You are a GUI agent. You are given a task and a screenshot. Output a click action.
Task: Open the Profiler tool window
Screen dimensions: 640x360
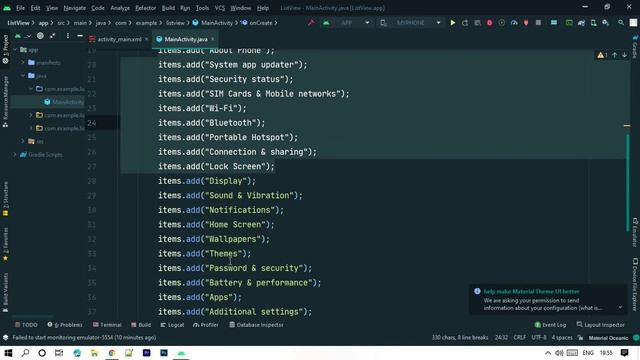206,325
